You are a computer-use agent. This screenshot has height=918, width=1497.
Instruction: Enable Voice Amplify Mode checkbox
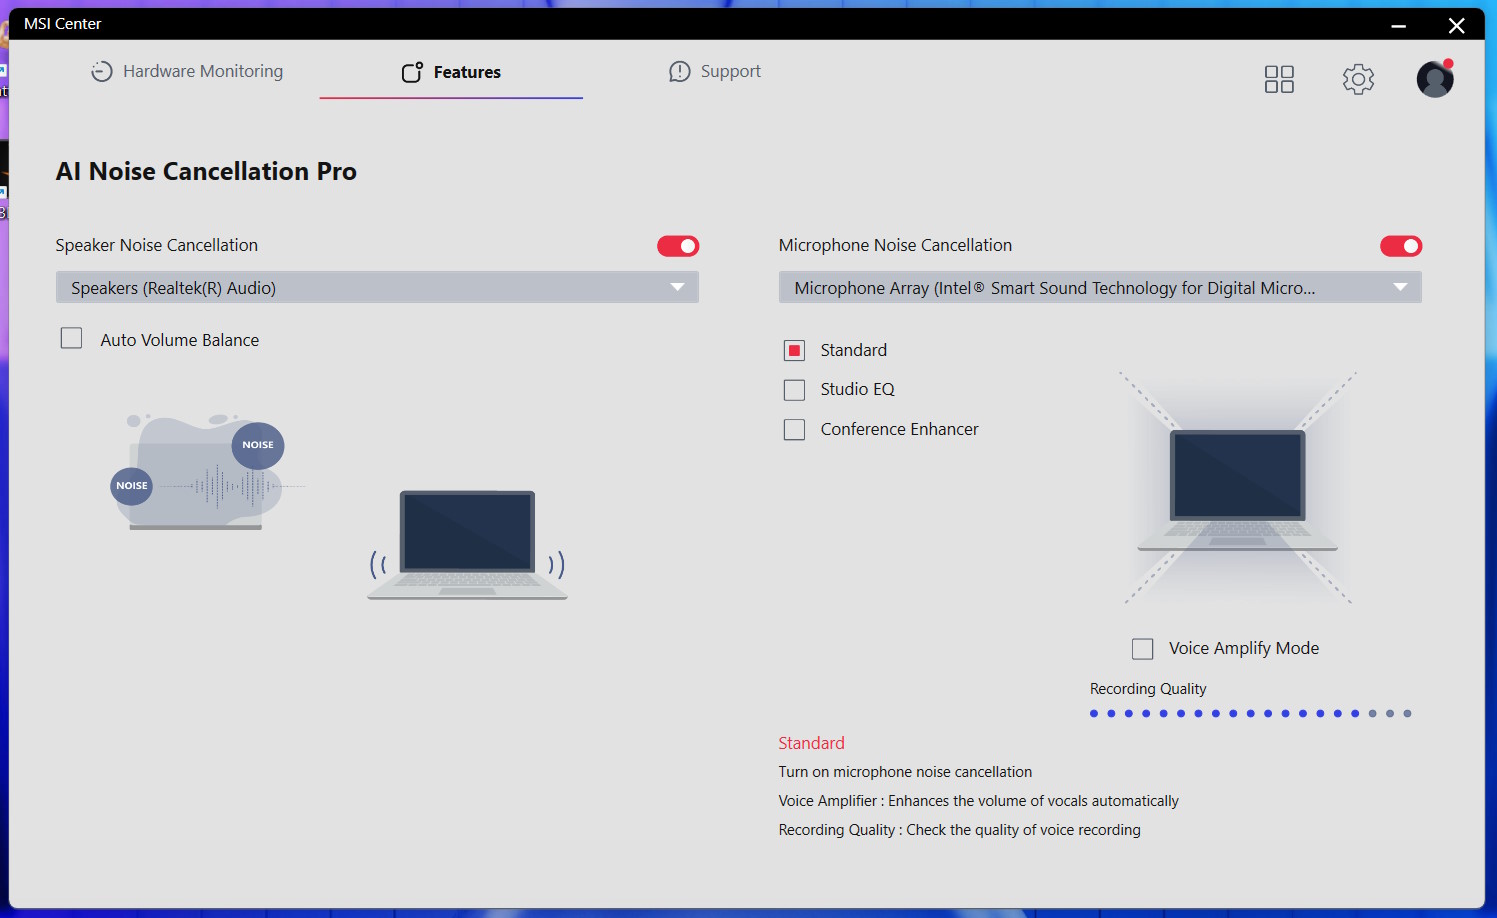pyautogui.click(x=1143, y=649)
